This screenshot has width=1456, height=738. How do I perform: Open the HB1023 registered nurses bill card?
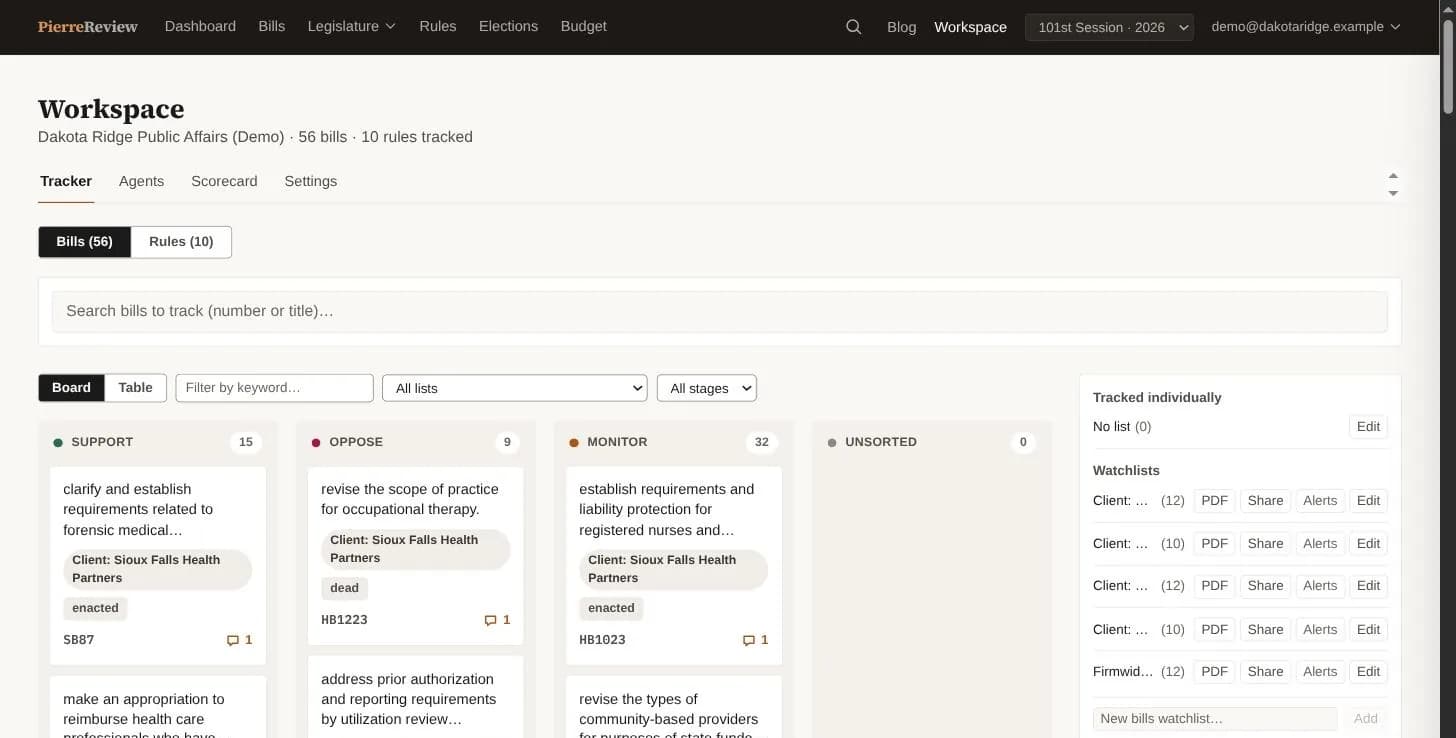click(674, 566)
